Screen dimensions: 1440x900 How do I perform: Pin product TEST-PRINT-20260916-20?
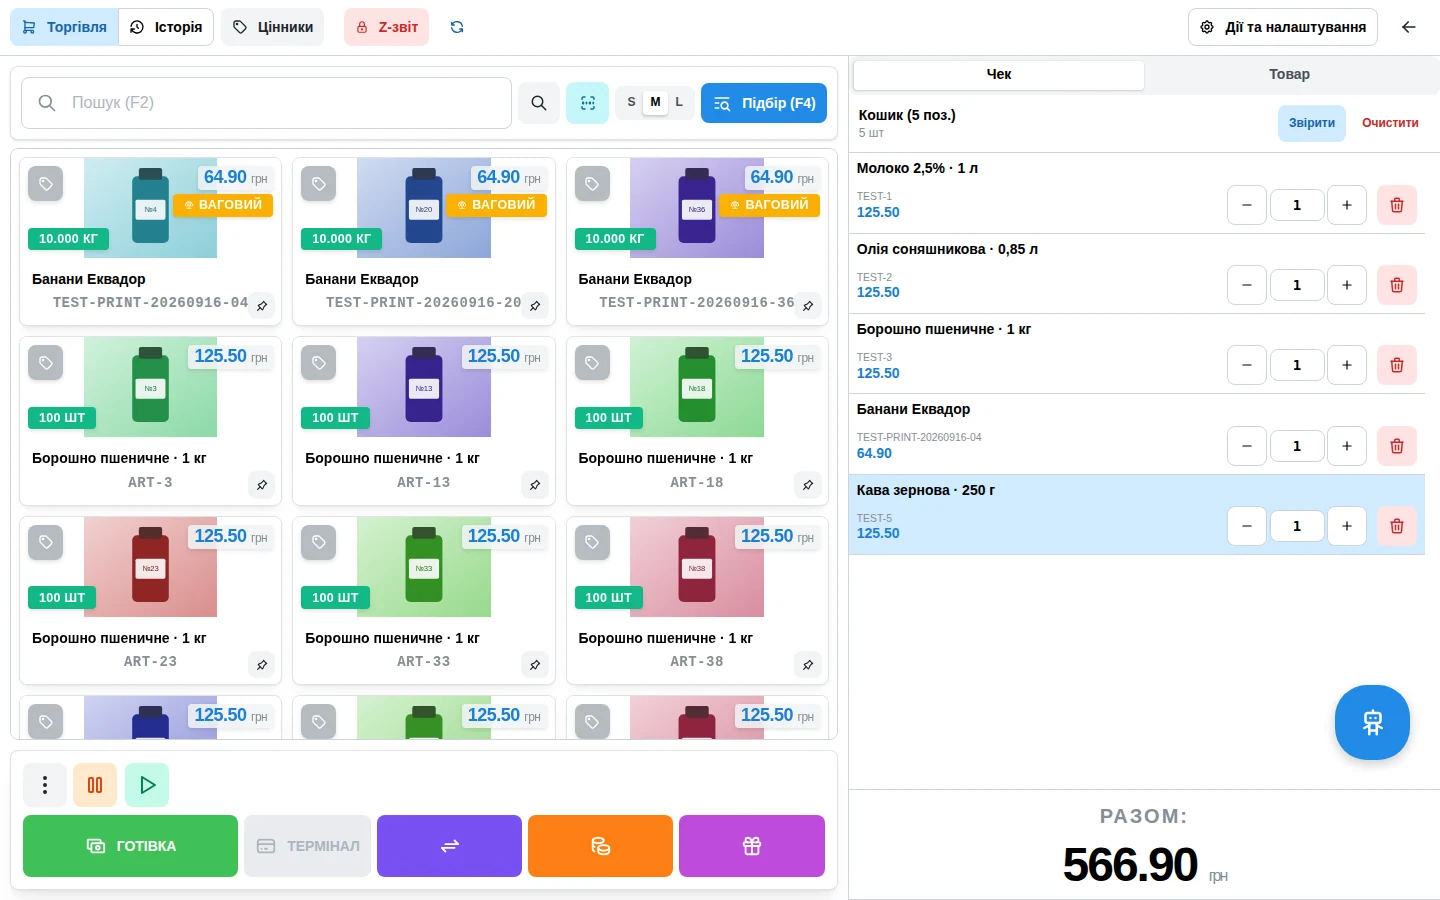[535, 306]
